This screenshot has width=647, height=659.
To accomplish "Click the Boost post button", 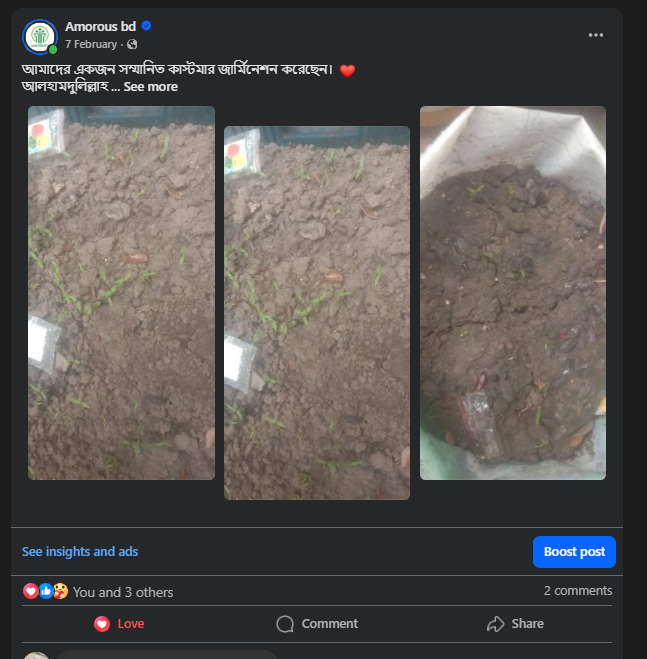I will coord(574,552).
